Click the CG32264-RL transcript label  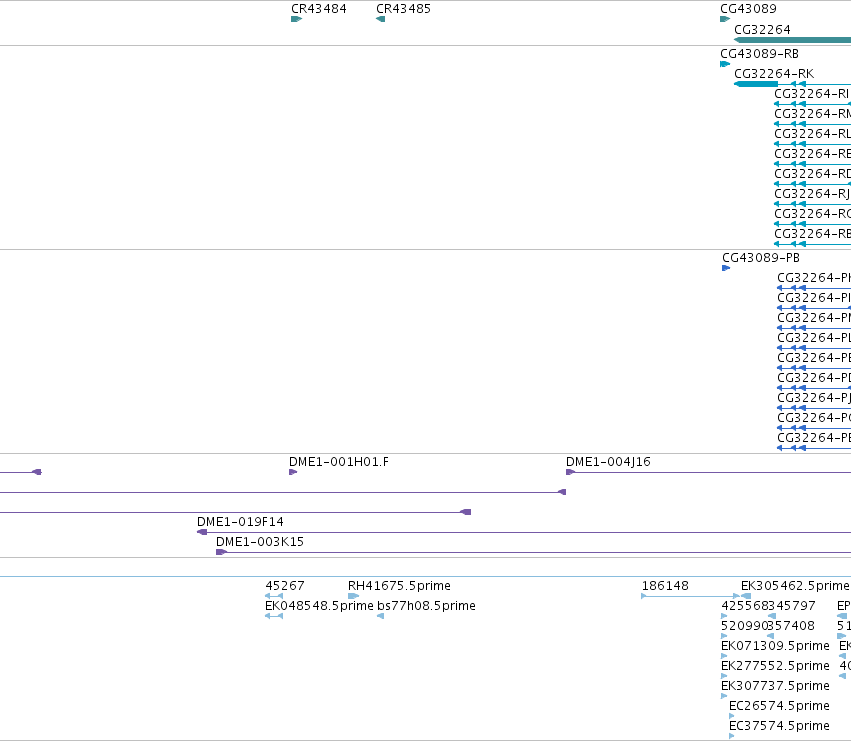812,134
